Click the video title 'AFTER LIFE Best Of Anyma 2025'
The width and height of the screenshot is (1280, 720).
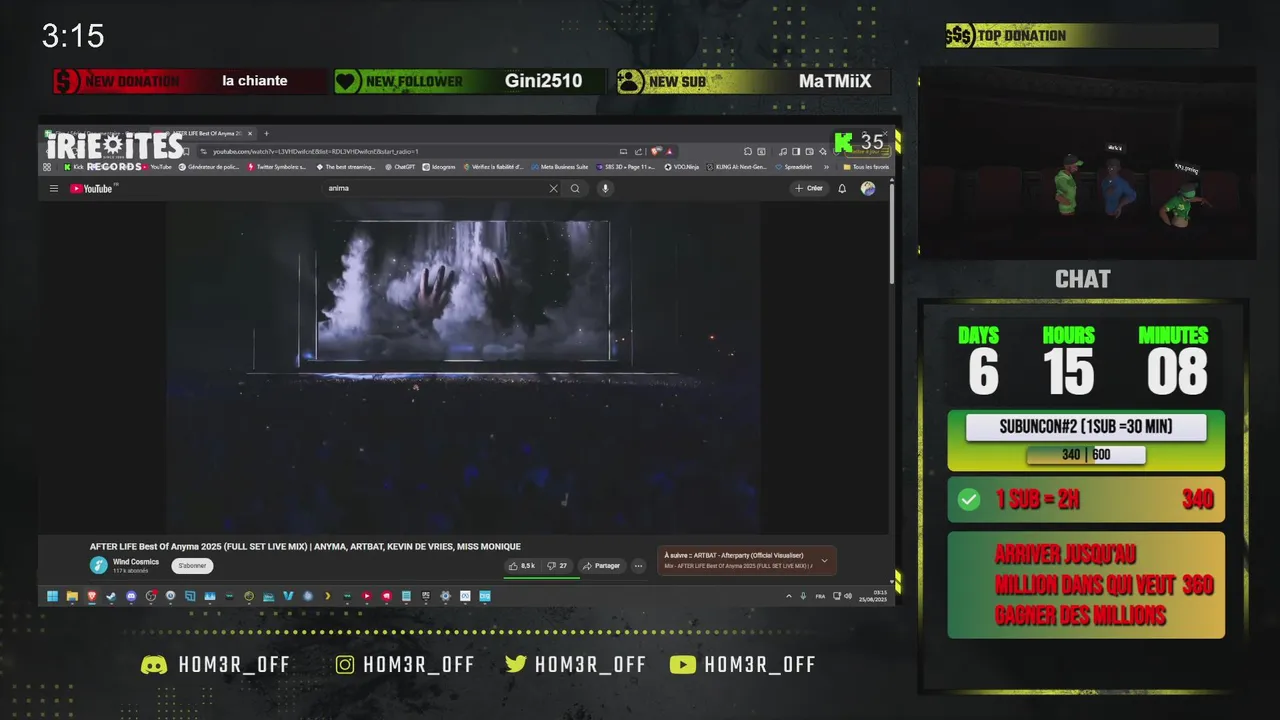(305, 547)
